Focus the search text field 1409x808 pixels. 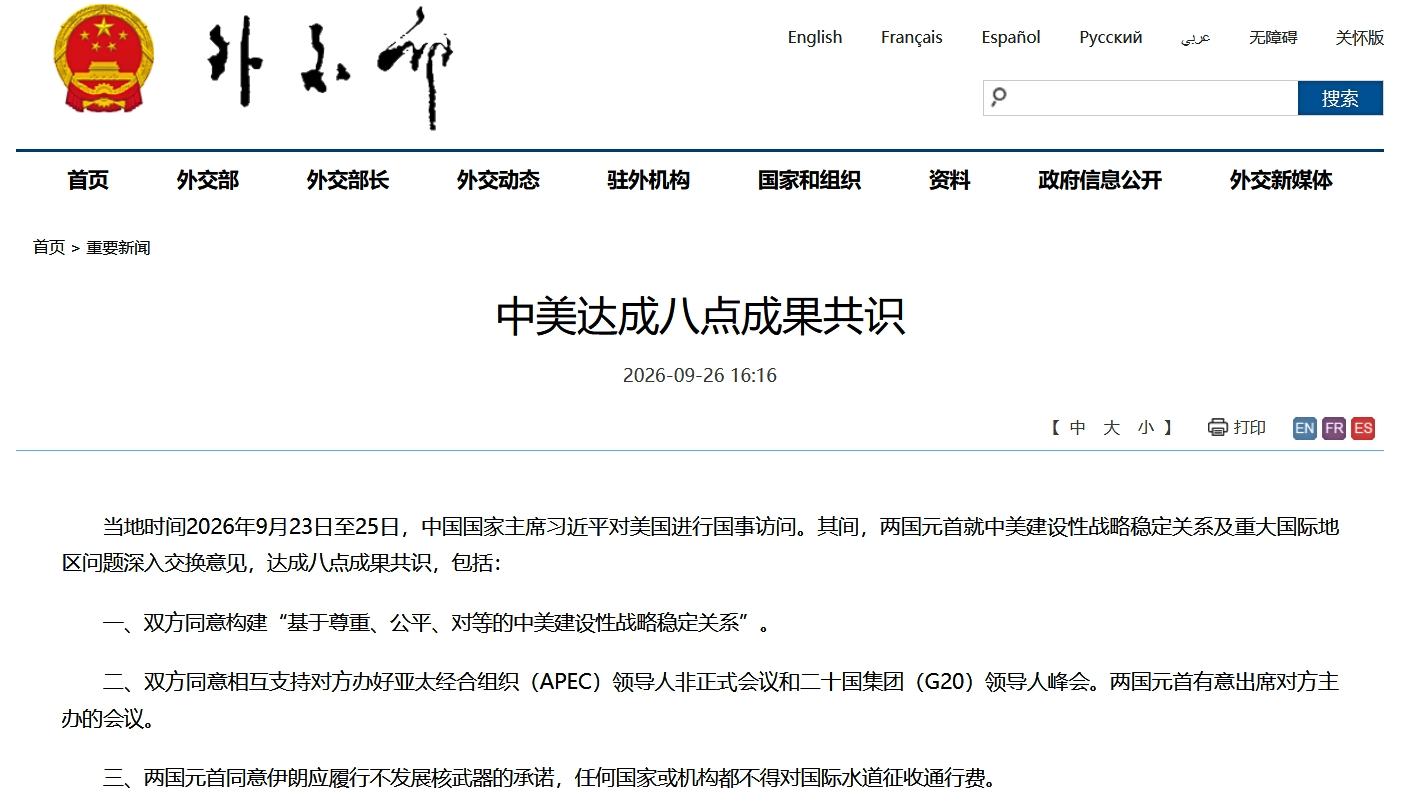coord(1150,98)
